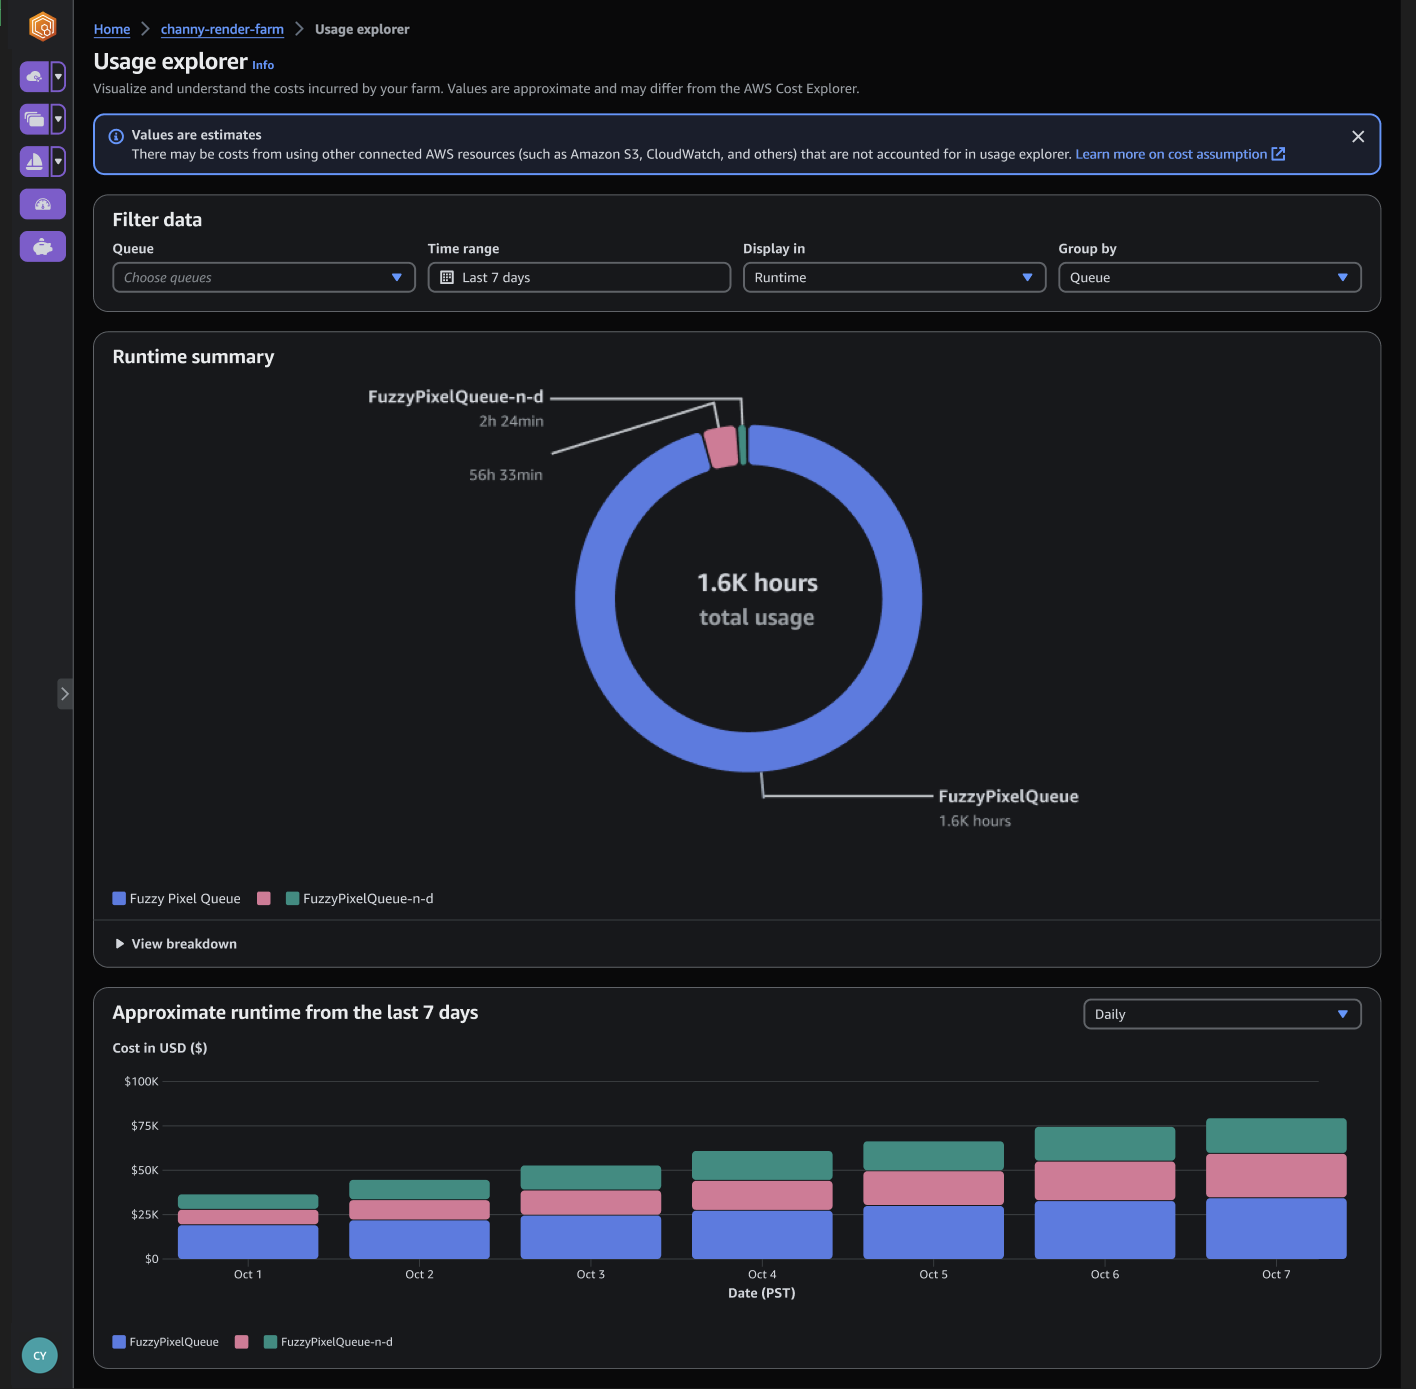The image size is (1416, 1389).
Task: Expand the arrow beside the sailboat icon
Action: coord(58,161)
